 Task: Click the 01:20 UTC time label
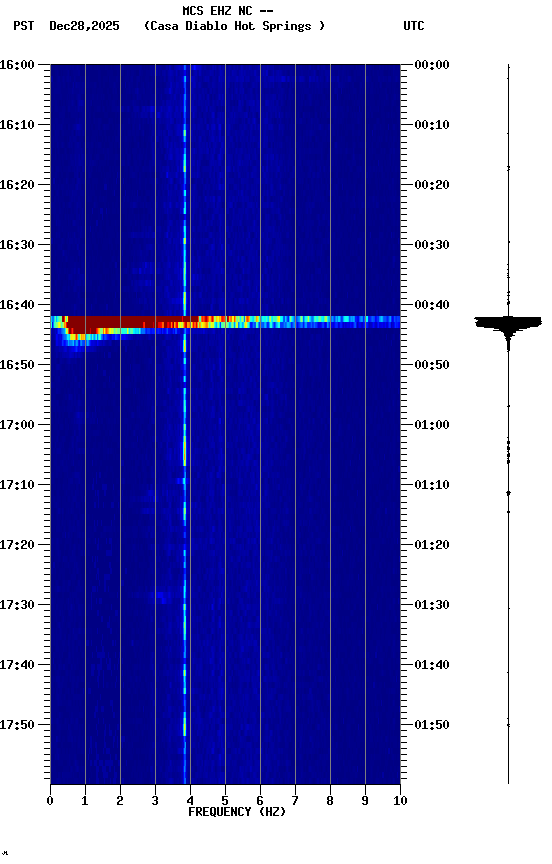[x=432, y=546]
